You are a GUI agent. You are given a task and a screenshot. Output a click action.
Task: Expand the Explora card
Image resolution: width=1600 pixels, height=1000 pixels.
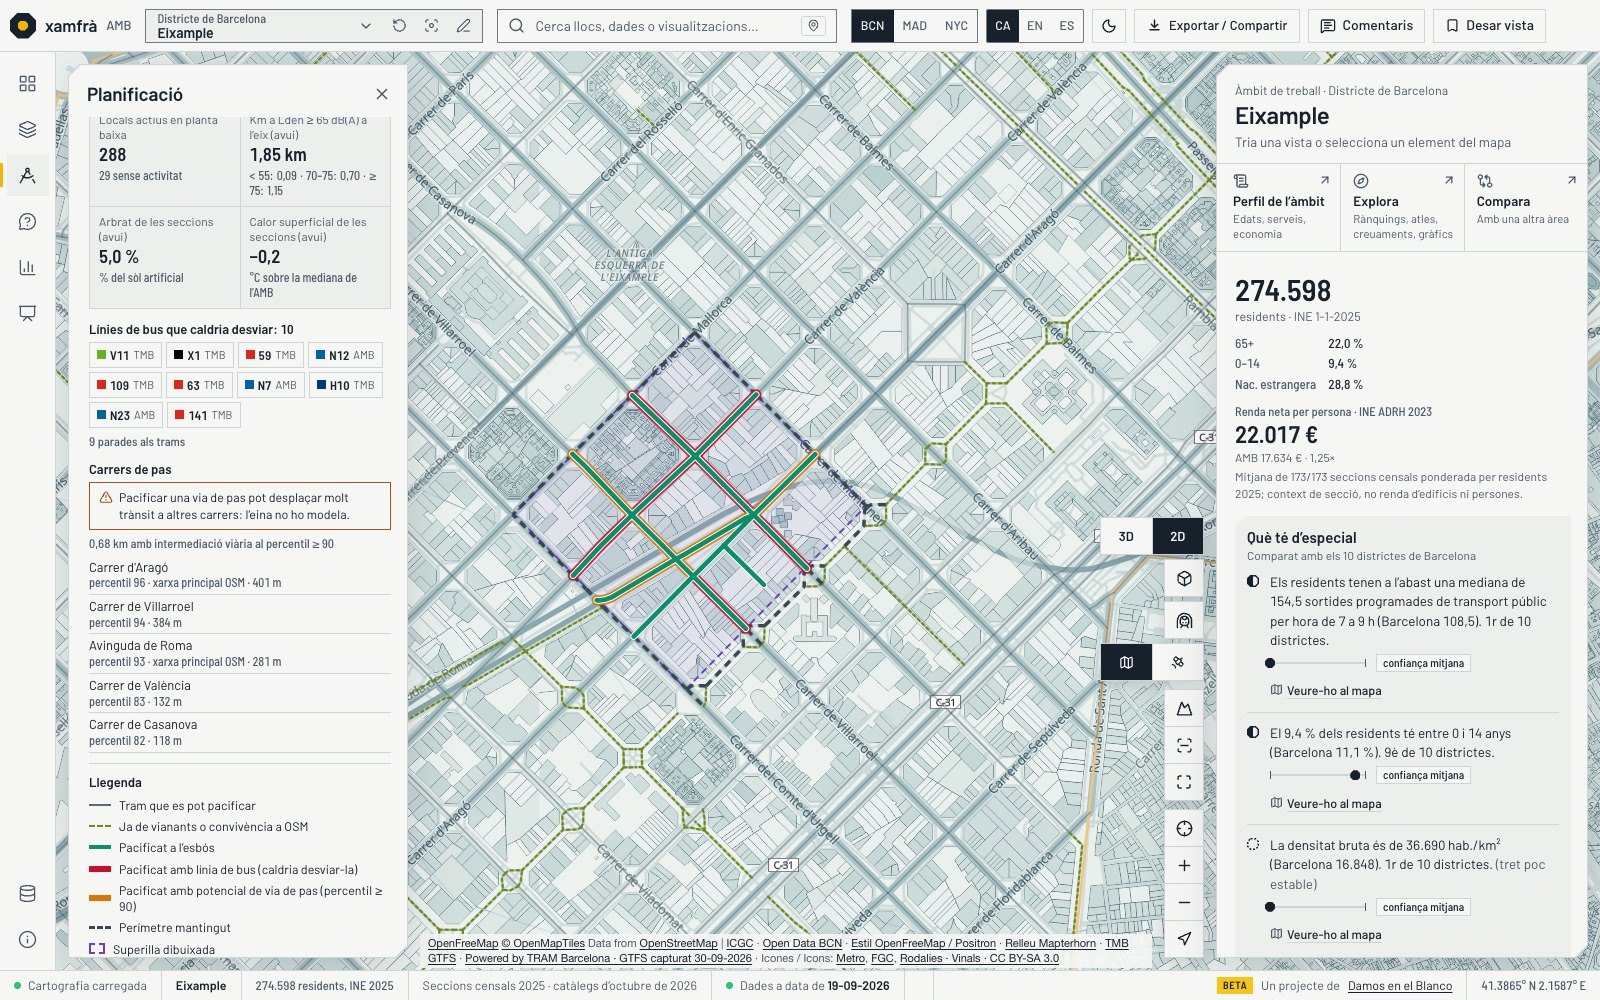[1402, 208]
